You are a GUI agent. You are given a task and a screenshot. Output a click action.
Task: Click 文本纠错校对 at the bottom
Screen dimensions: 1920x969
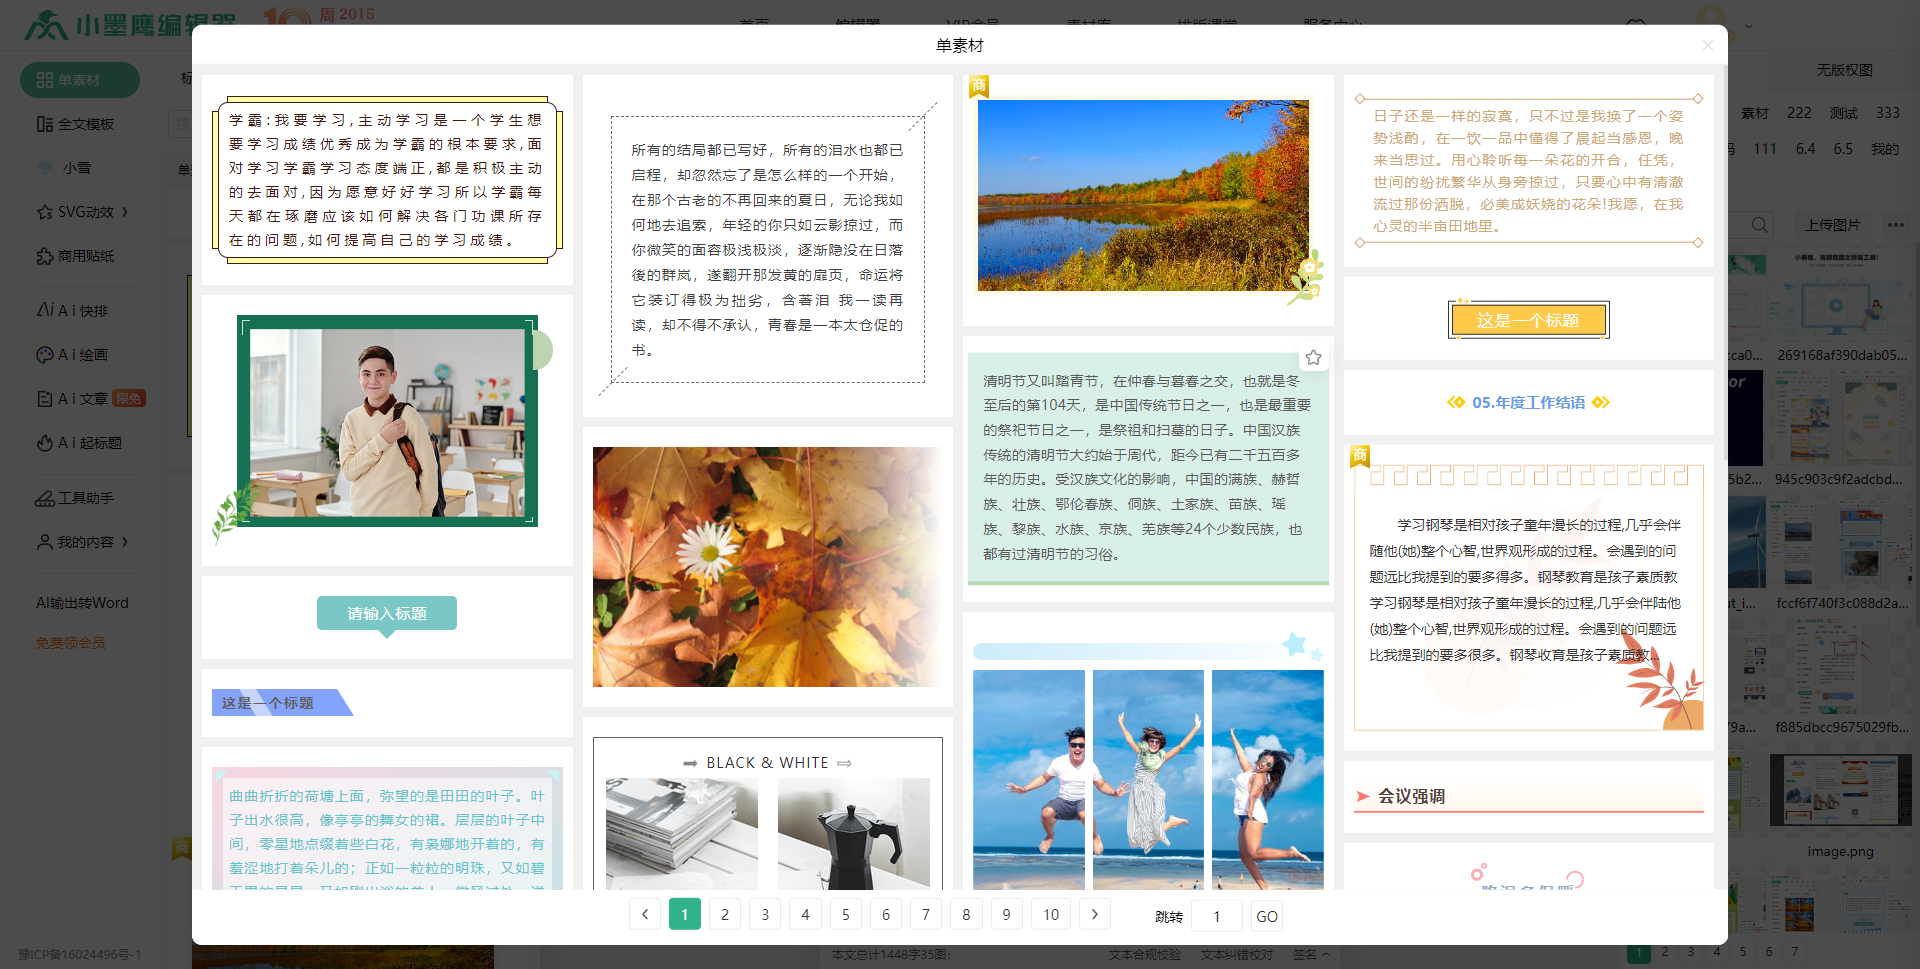pyautogui.click(x=1236, y=955)
